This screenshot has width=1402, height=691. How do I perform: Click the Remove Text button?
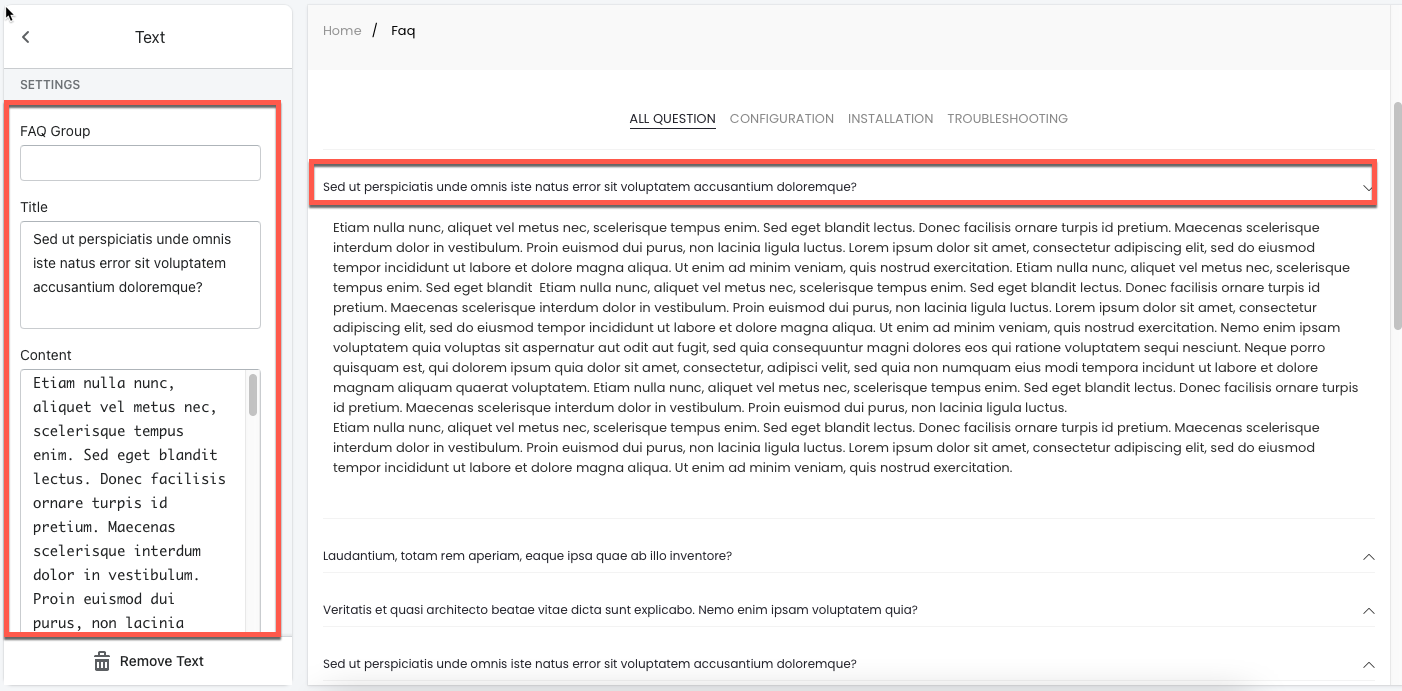point(148,661)
